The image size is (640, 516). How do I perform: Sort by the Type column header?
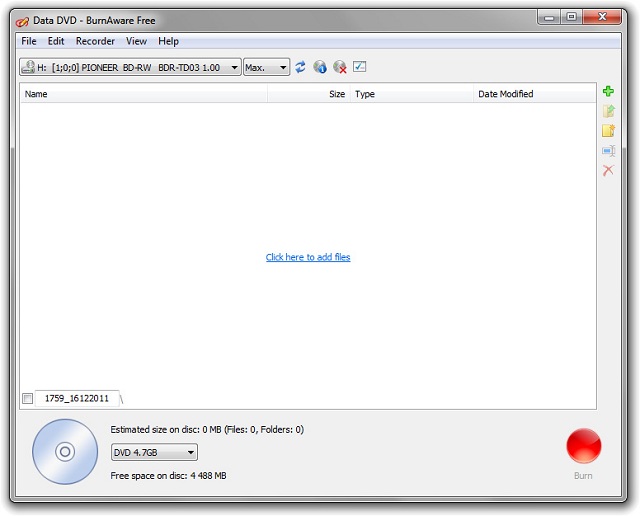pos(412,94)
